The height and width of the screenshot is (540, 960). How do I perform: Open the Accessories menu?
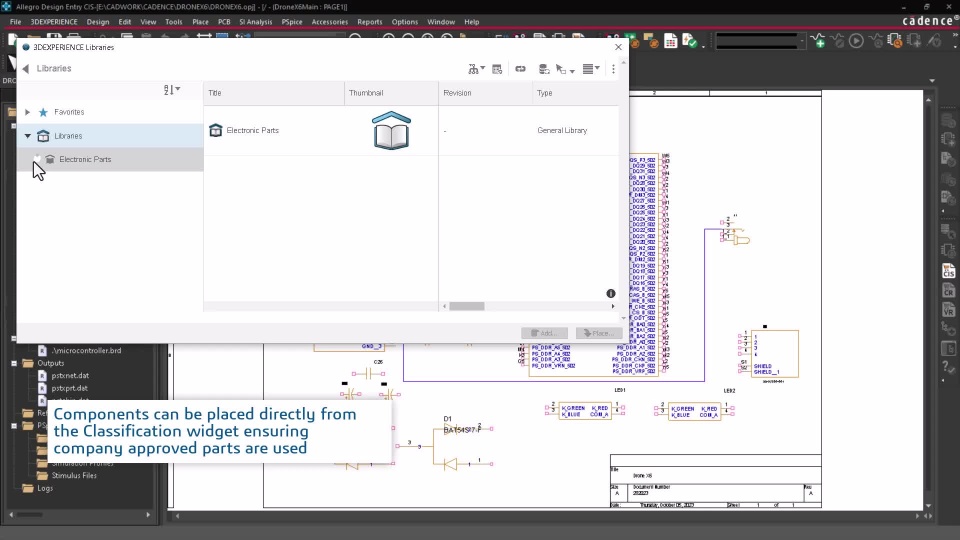click(329, 21)
